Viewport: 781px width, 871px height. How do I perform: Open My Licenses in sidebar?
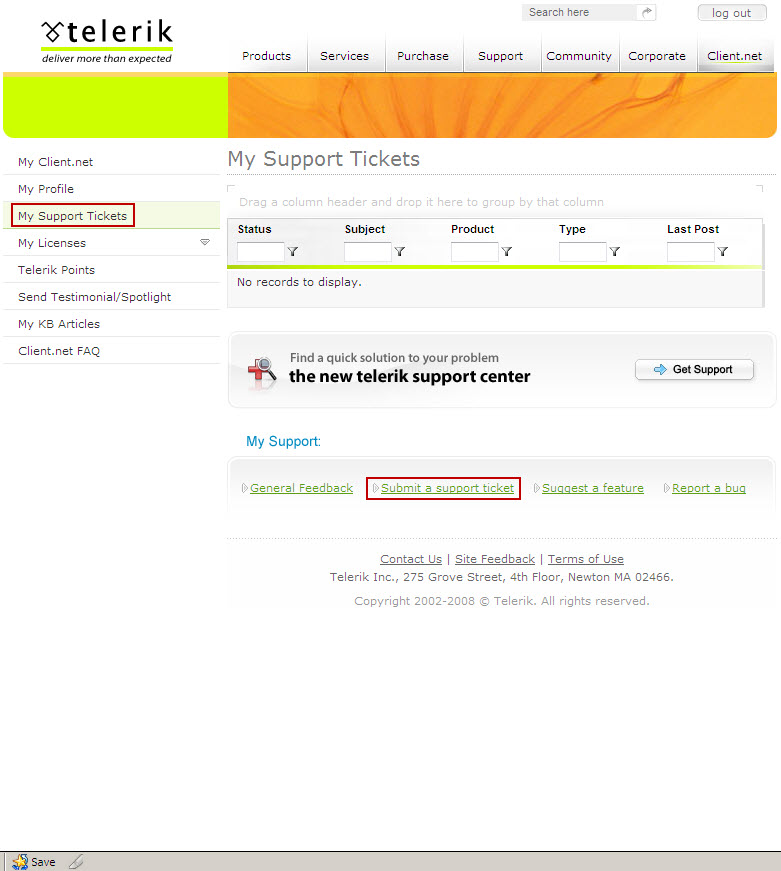pos(111,243)
